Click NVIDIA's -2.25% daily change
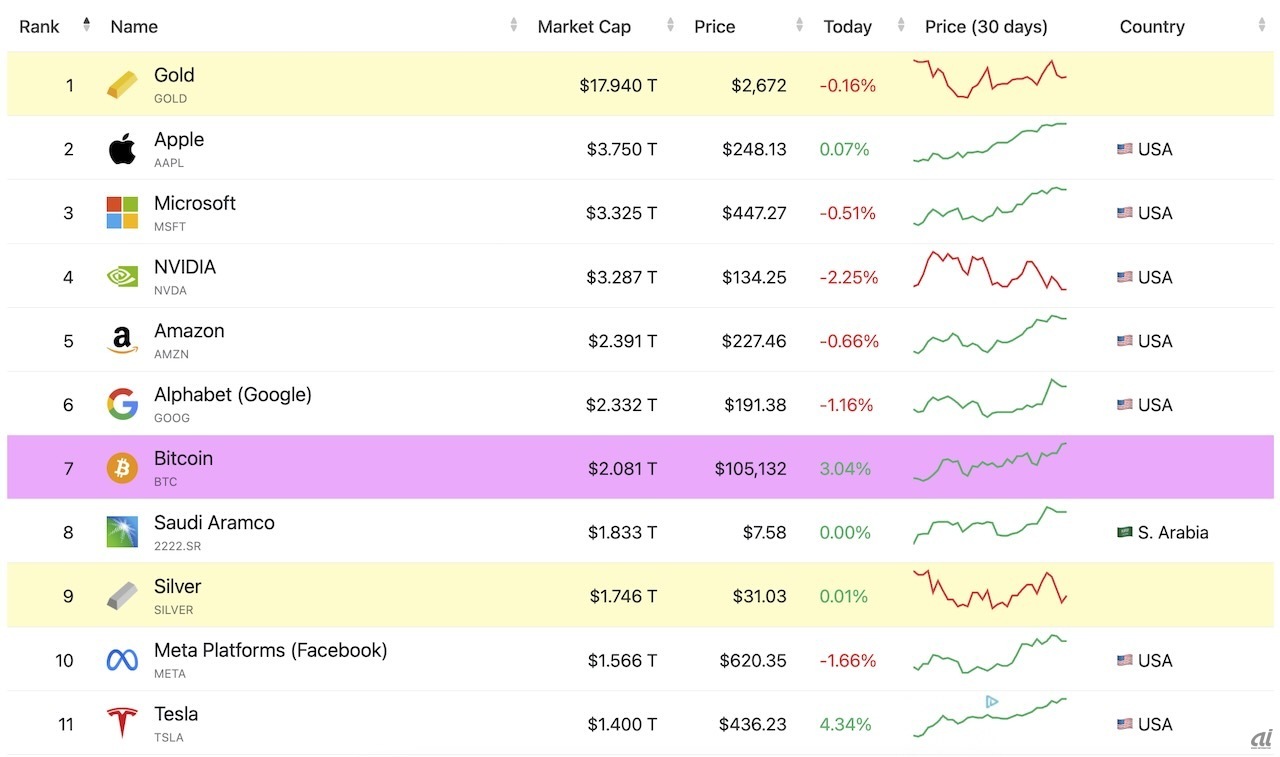The width and height of the screenshot is (1280, 757). pos(849,277)
